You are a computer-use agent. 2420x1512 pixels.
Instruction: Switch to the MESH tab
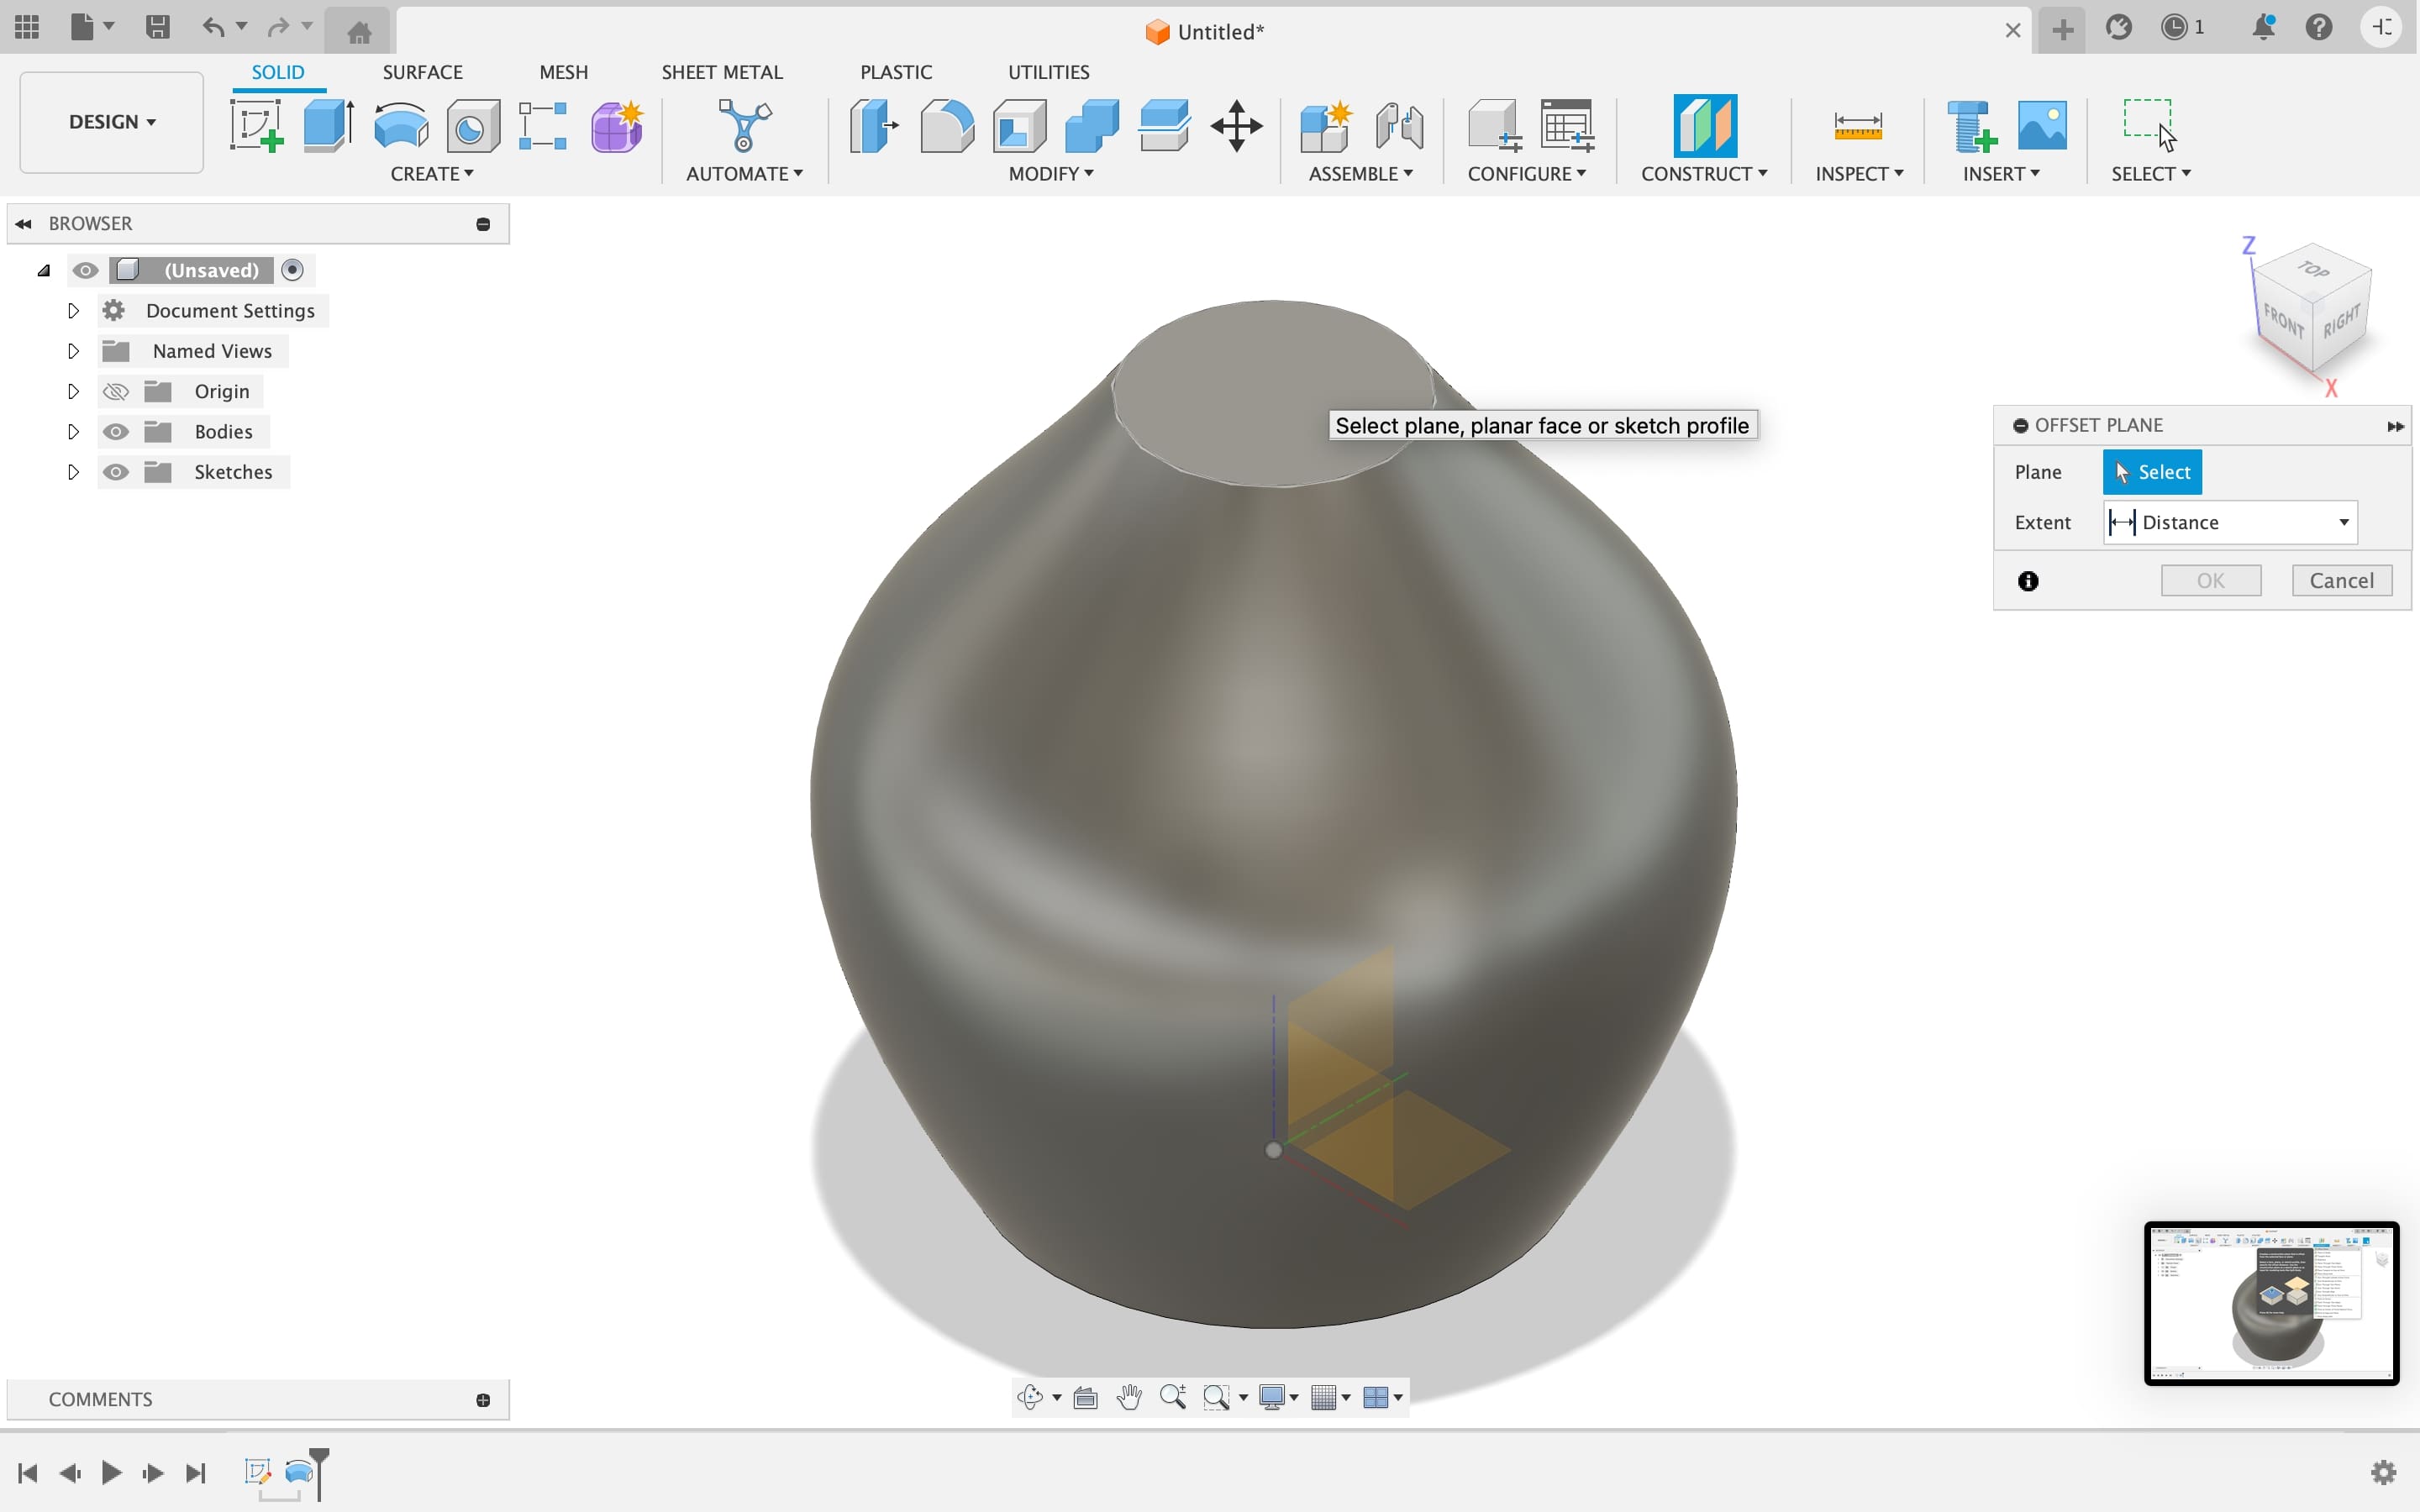pos(563,72)
